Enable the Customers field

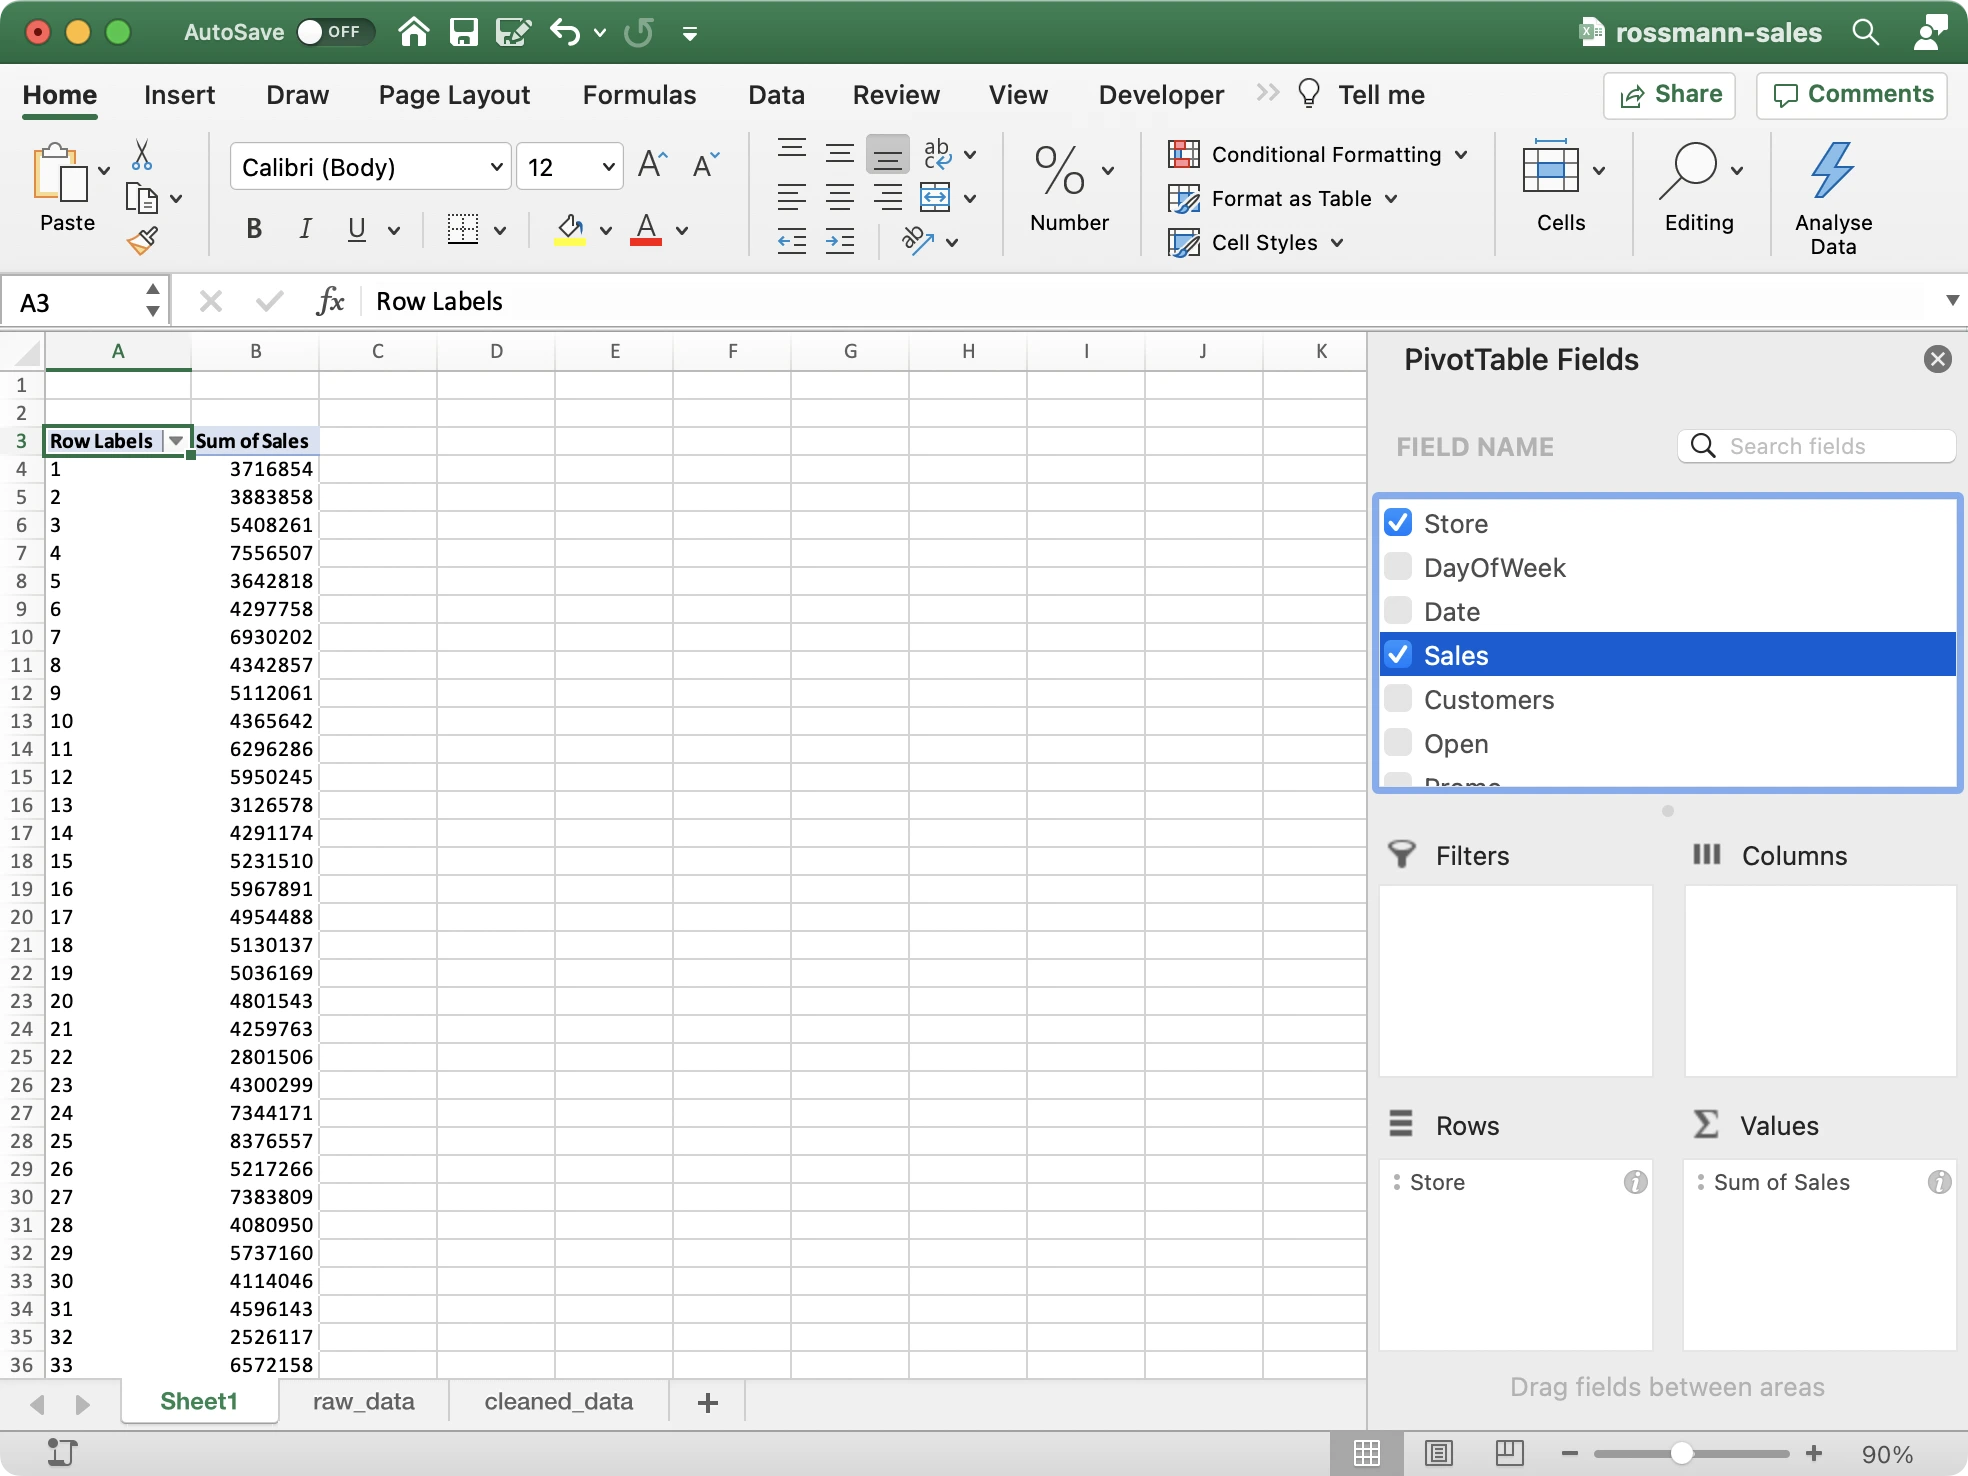pyautogui.click(x=1399, y=698)
